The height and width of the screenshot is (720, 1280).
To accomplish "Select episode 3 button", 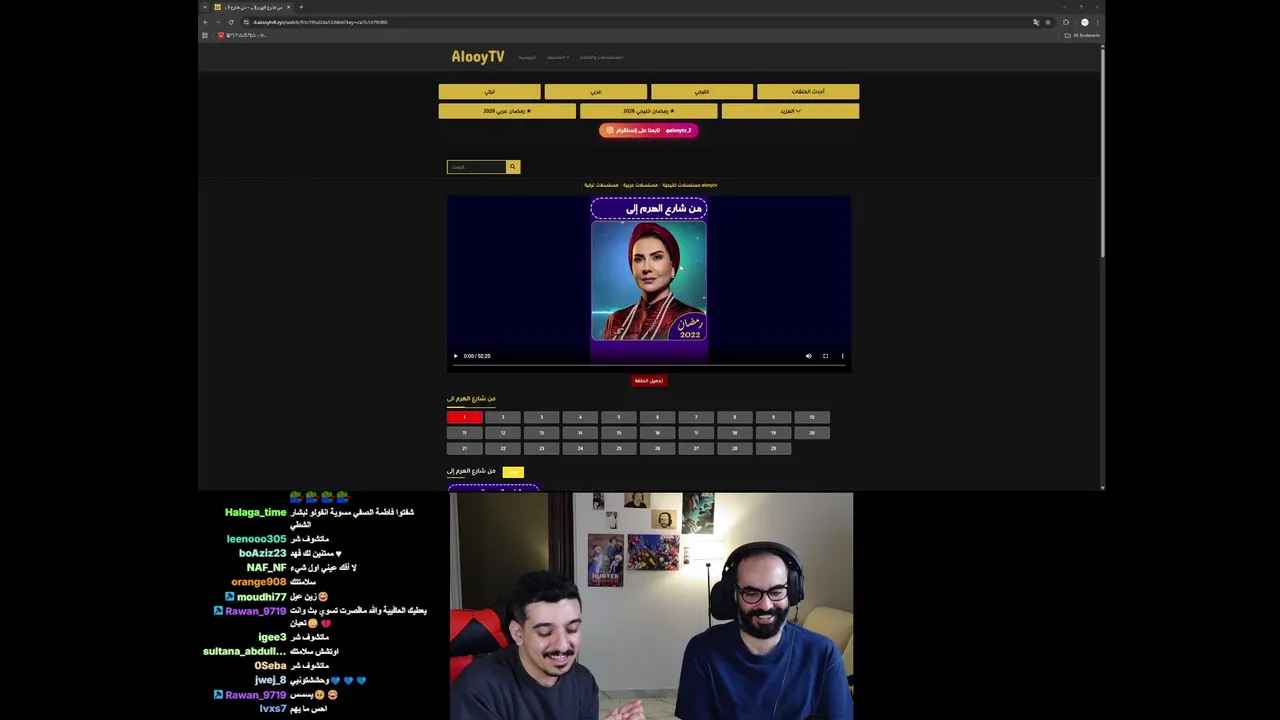I will point(541,417).
